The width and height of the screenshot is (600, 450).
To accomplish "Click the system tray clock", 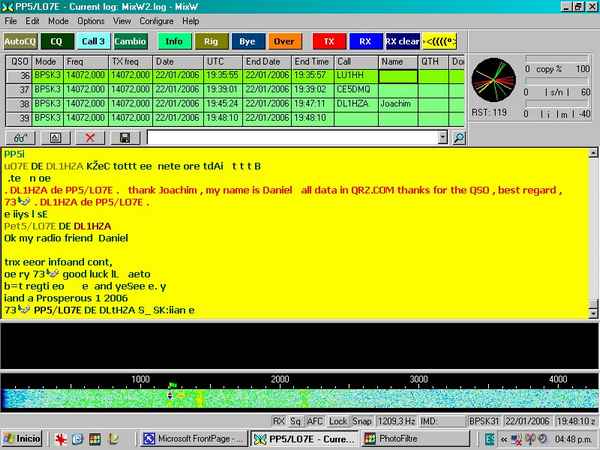I will tap(571, 439).
